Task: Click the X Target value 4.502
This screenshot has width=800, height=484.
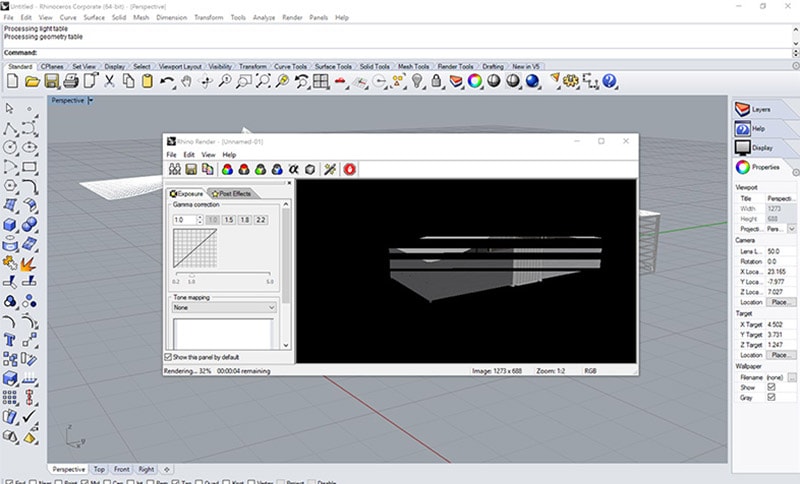Action: click(781, 324)
